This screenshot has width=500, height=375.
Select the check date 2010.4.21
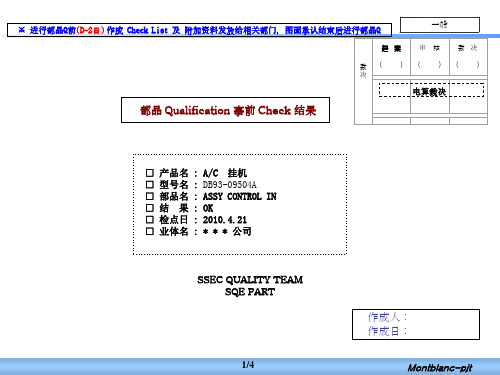point(225,220)
